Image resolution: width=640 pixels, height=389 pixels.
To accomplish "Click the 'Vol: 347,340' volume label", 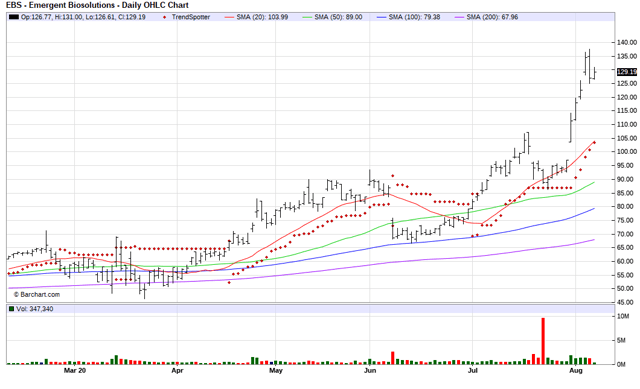I will [35, 309].
